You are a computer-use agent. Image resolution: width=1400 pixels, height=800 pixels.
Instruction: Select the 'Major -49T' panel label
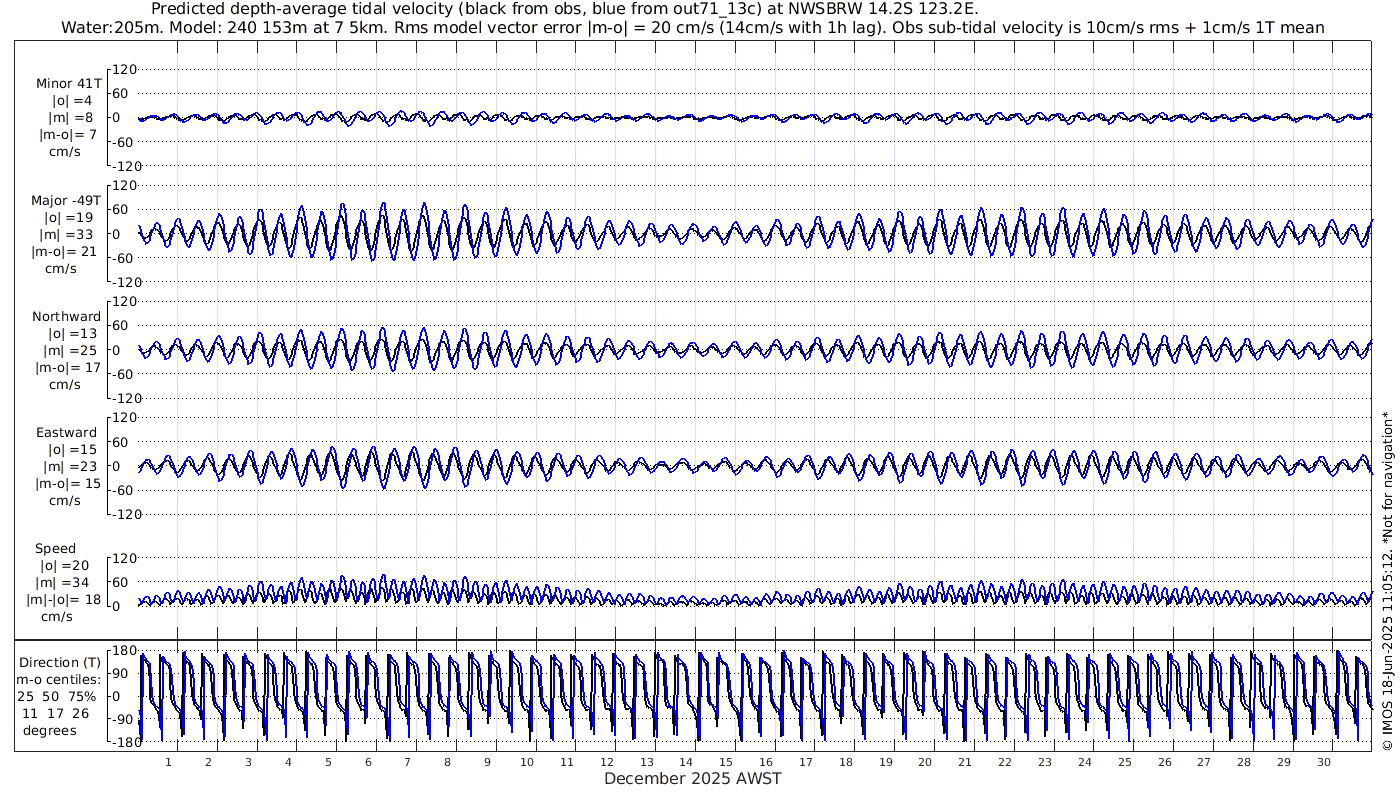point(66,200)
